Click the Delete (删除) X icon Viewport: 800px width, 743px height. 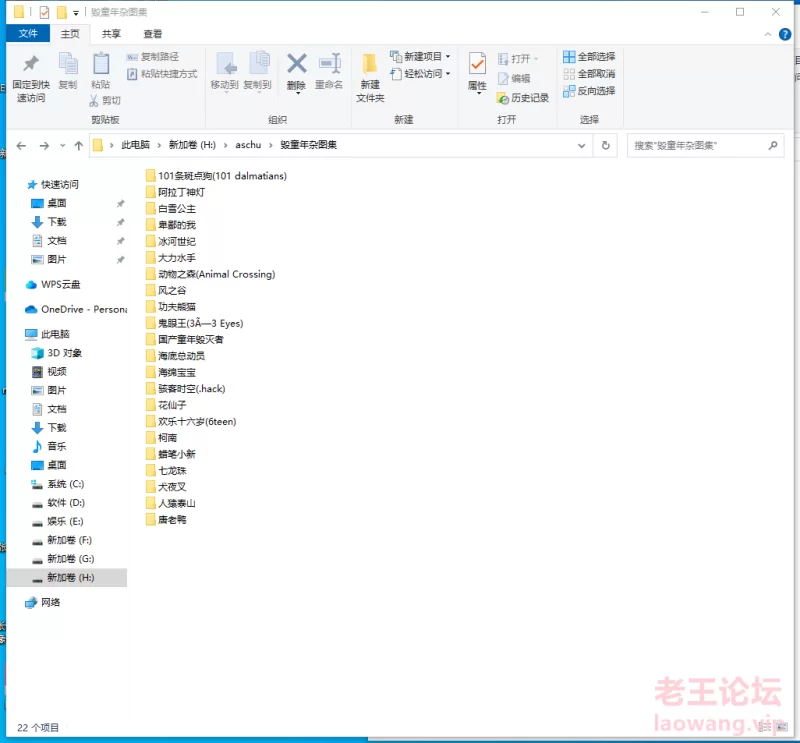(x=296, y=64)
